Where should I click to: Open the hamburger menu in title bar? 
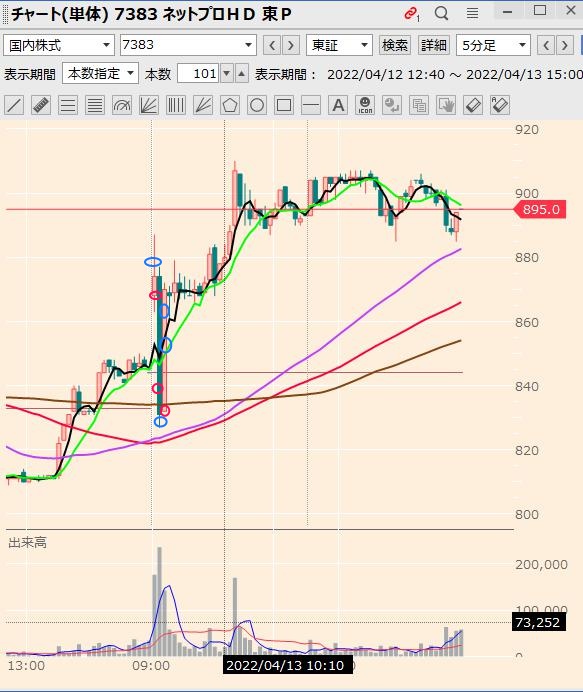[472, 13]
